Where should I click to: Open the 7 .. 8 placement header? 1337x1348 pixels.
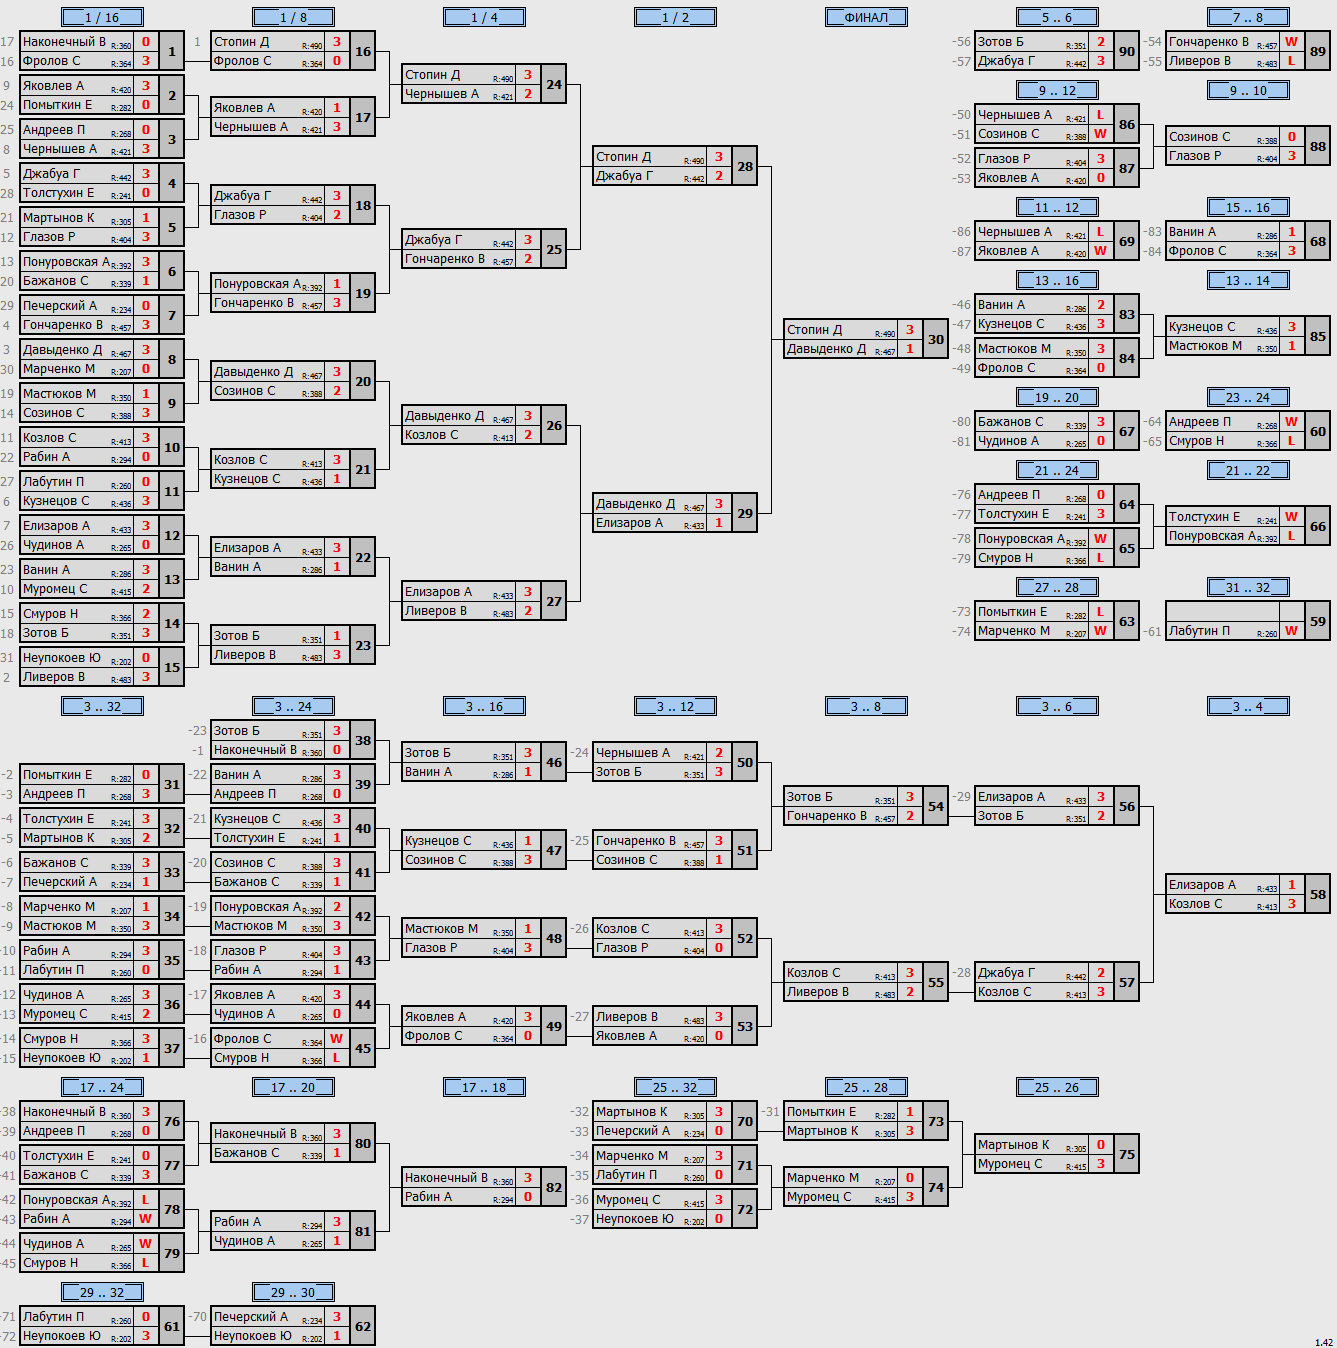click(1248, 17)
